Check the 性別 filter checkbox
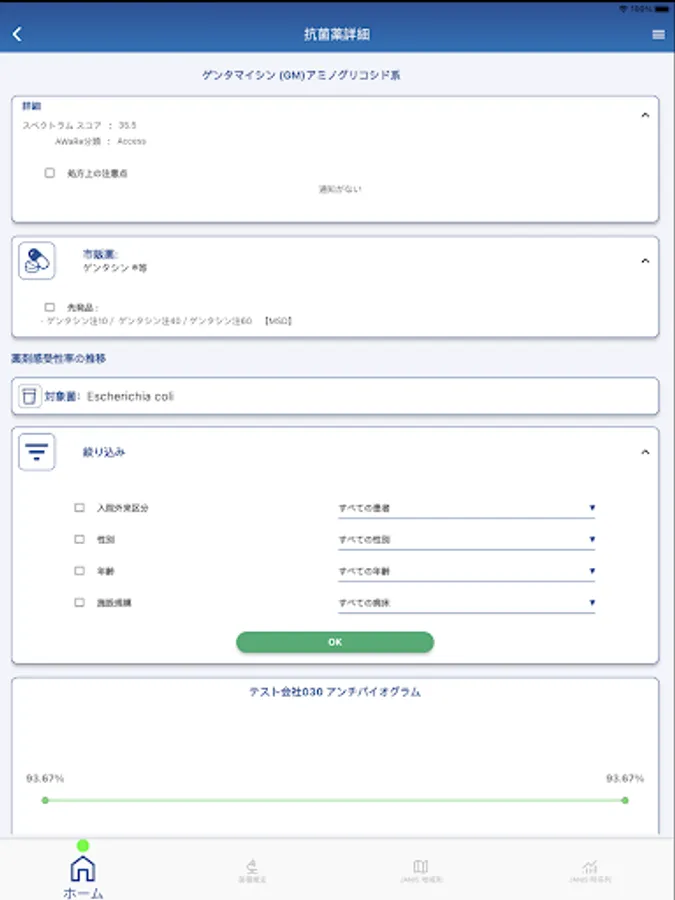 (x=79, y=540)
